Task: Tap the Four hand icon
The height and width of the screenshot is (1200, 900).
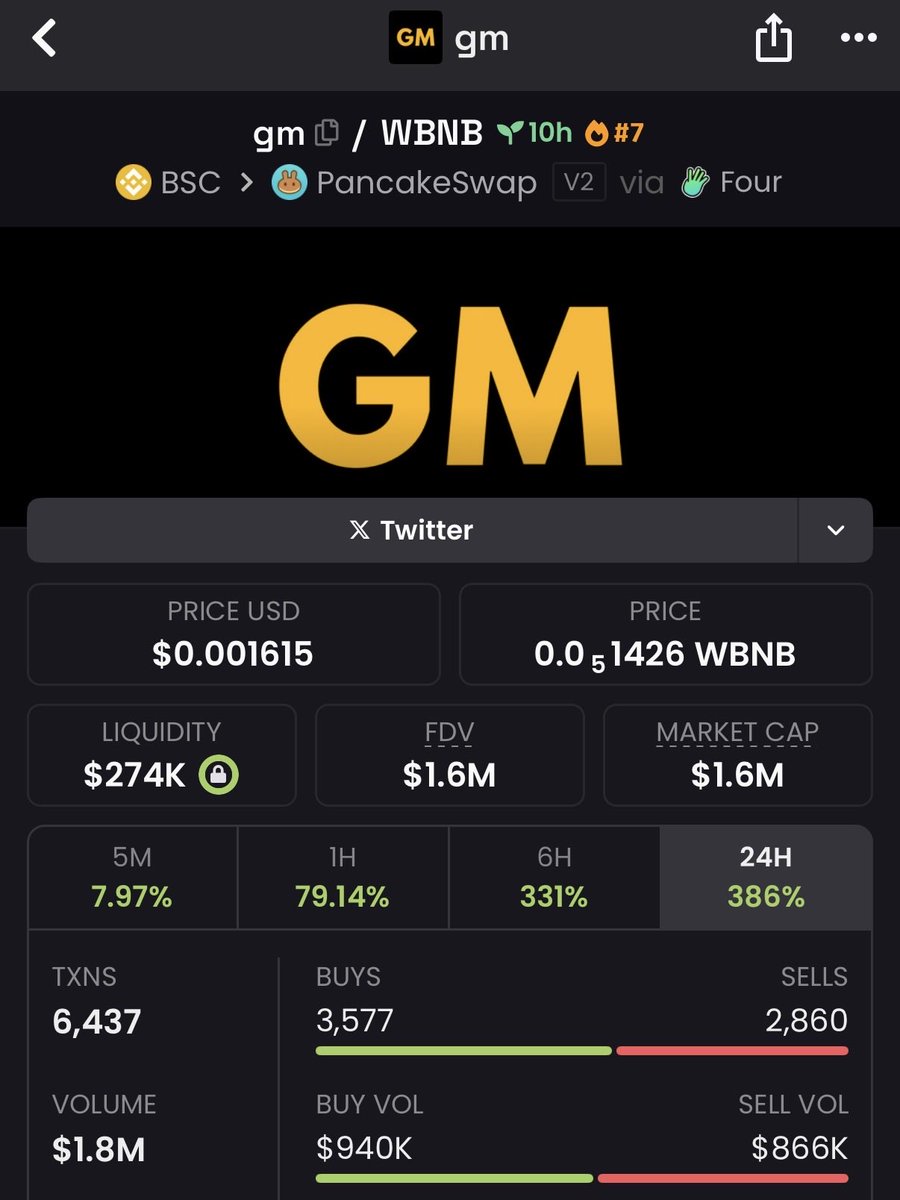Action: click(x=693, y=182)
